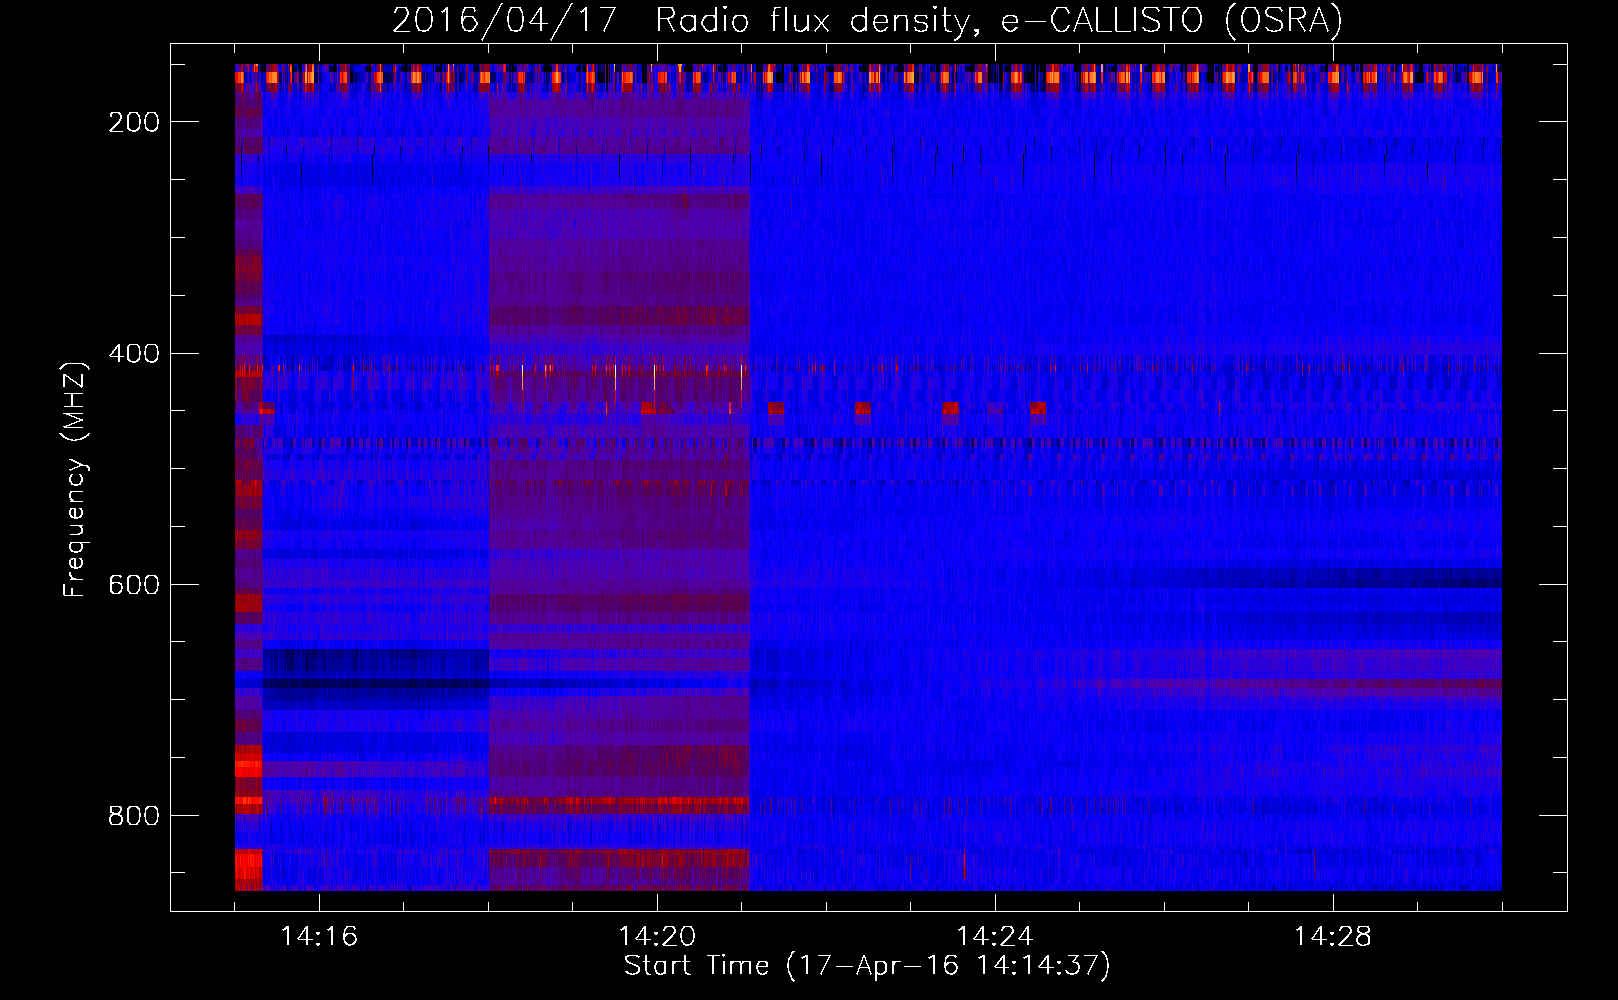The height and width of the screenshot is (1000, 1618).
Task: Click the 'Frequency (MHZ)' axis label
Action: [75, 480]
